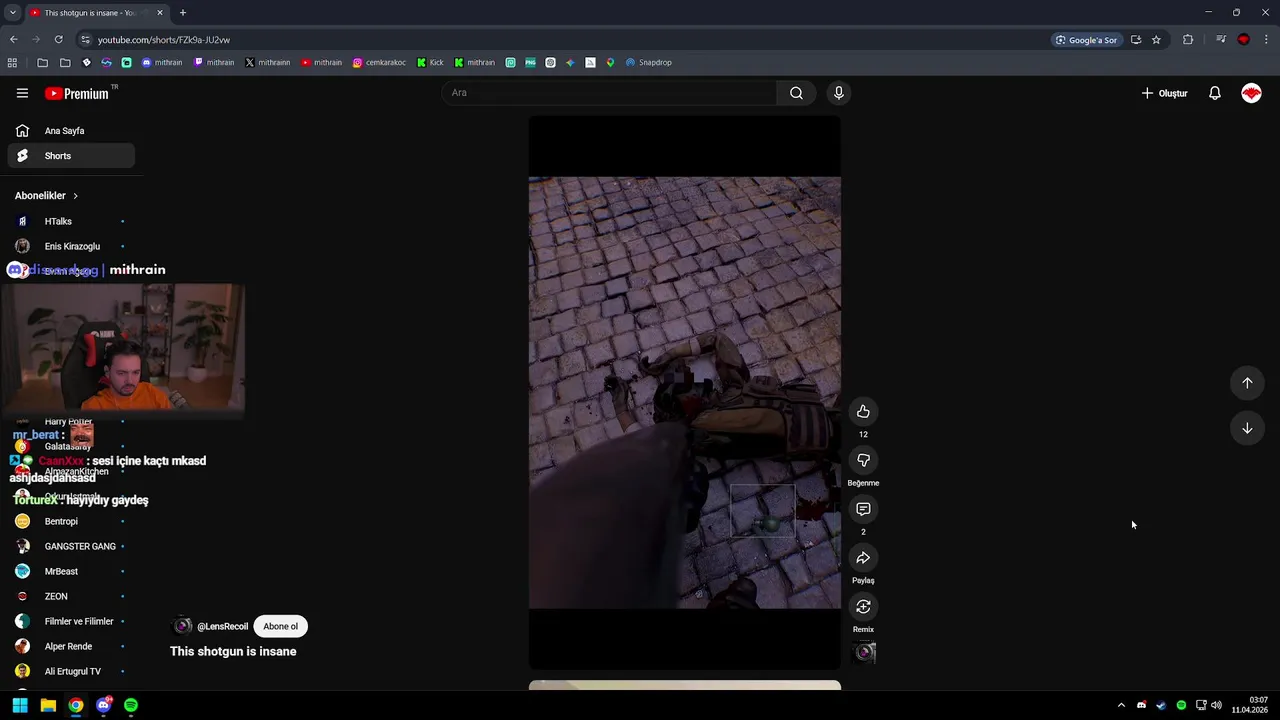The height and width of the screenshot is (720, 1280).
Task: Open Kick bookmark
Action: (431, 62)
